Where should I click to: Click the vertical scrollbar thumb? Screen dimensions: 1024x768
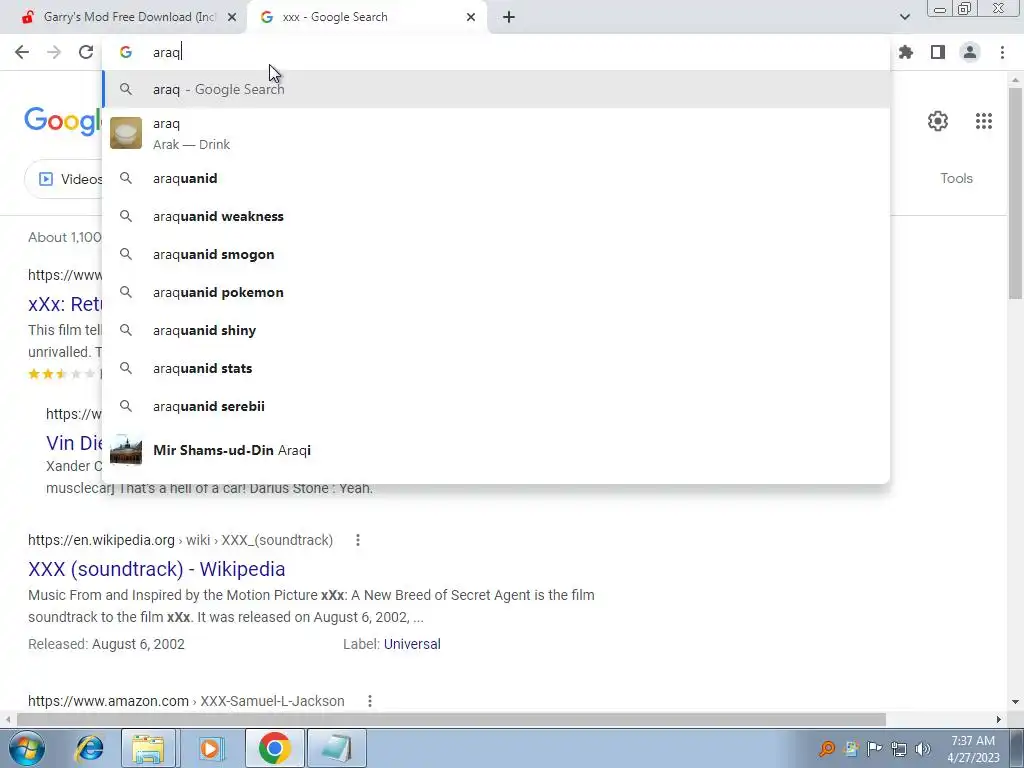[x=1015, y=193]
